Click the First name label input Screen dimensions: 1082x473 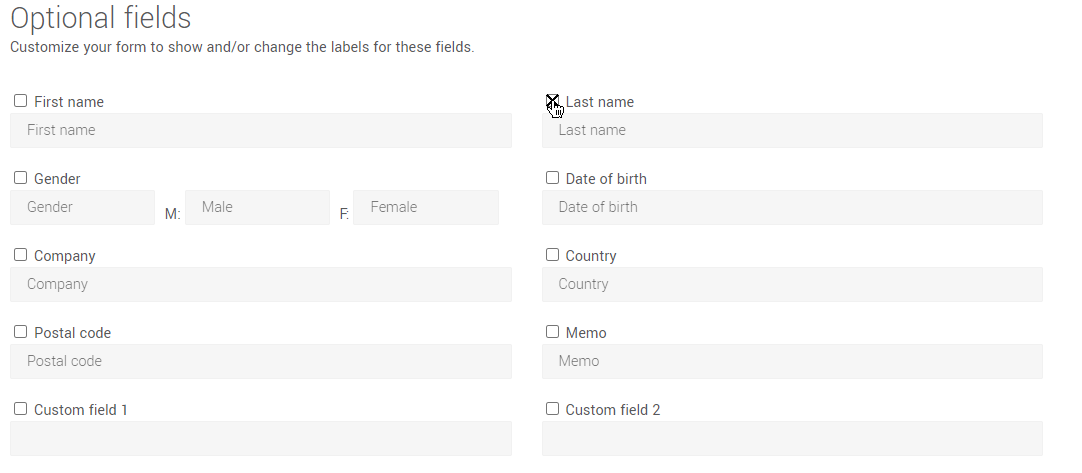click(x=260, y=130)
